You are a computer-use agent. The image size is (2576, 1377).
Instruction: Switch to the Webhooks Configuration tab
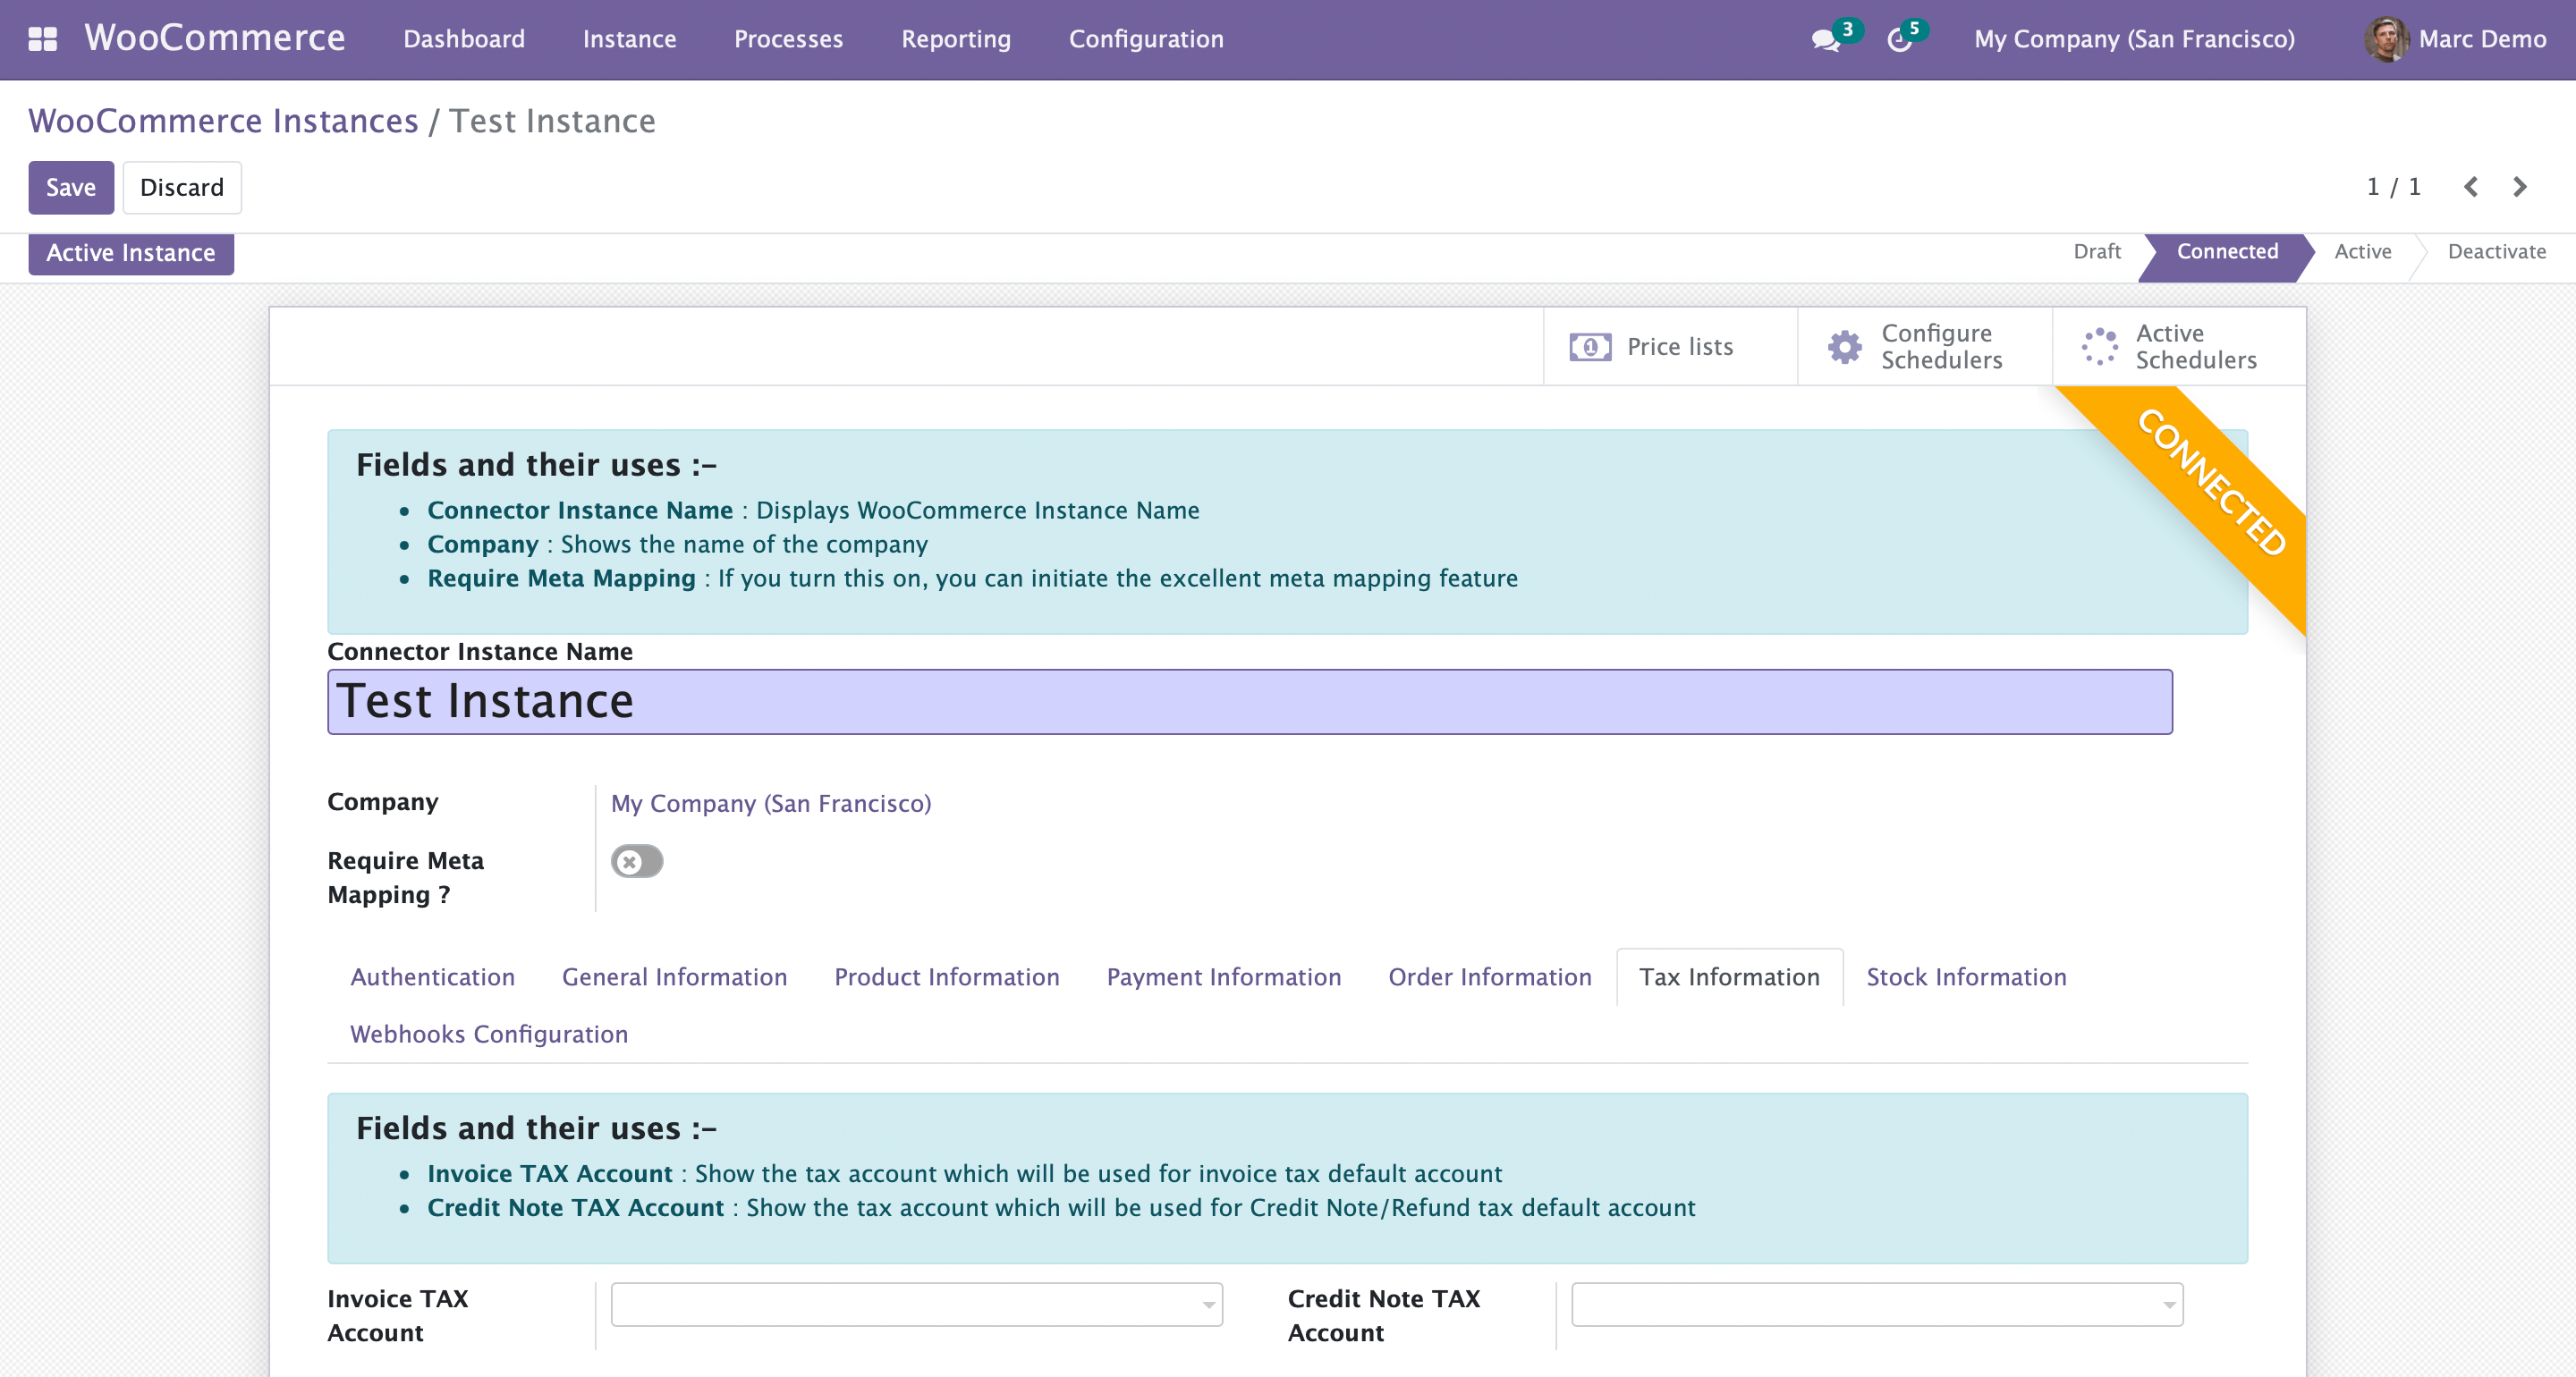pyautogui.click(x=489, y=1034)
